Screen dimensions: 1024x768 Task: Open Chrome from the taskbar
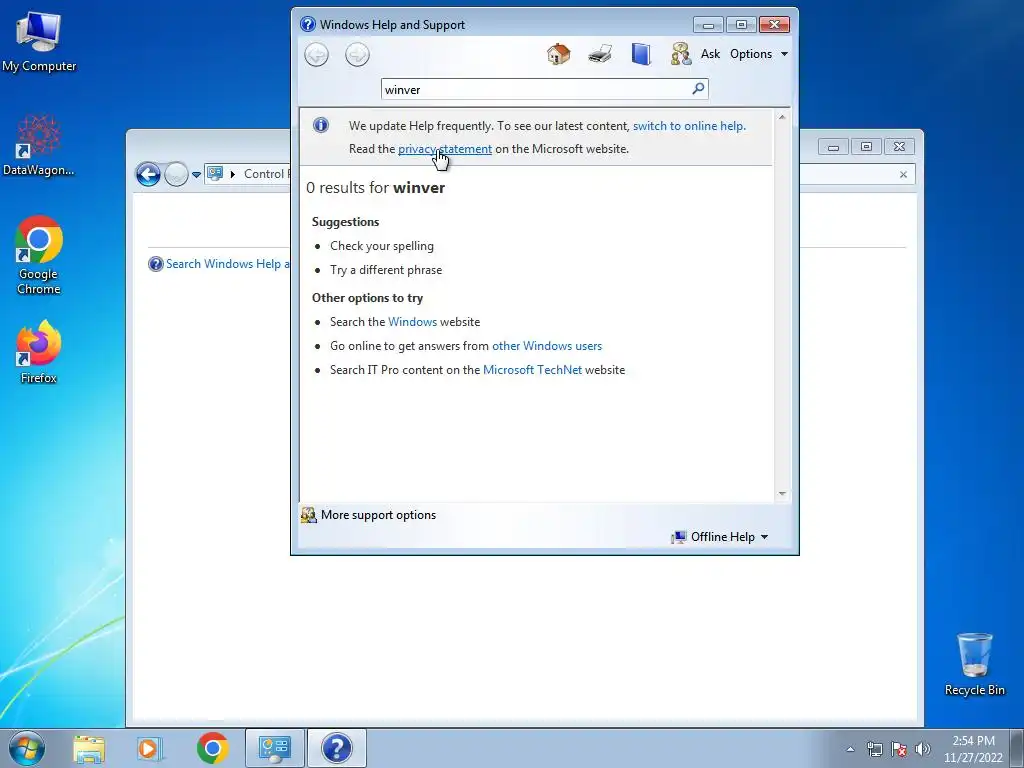212,748
